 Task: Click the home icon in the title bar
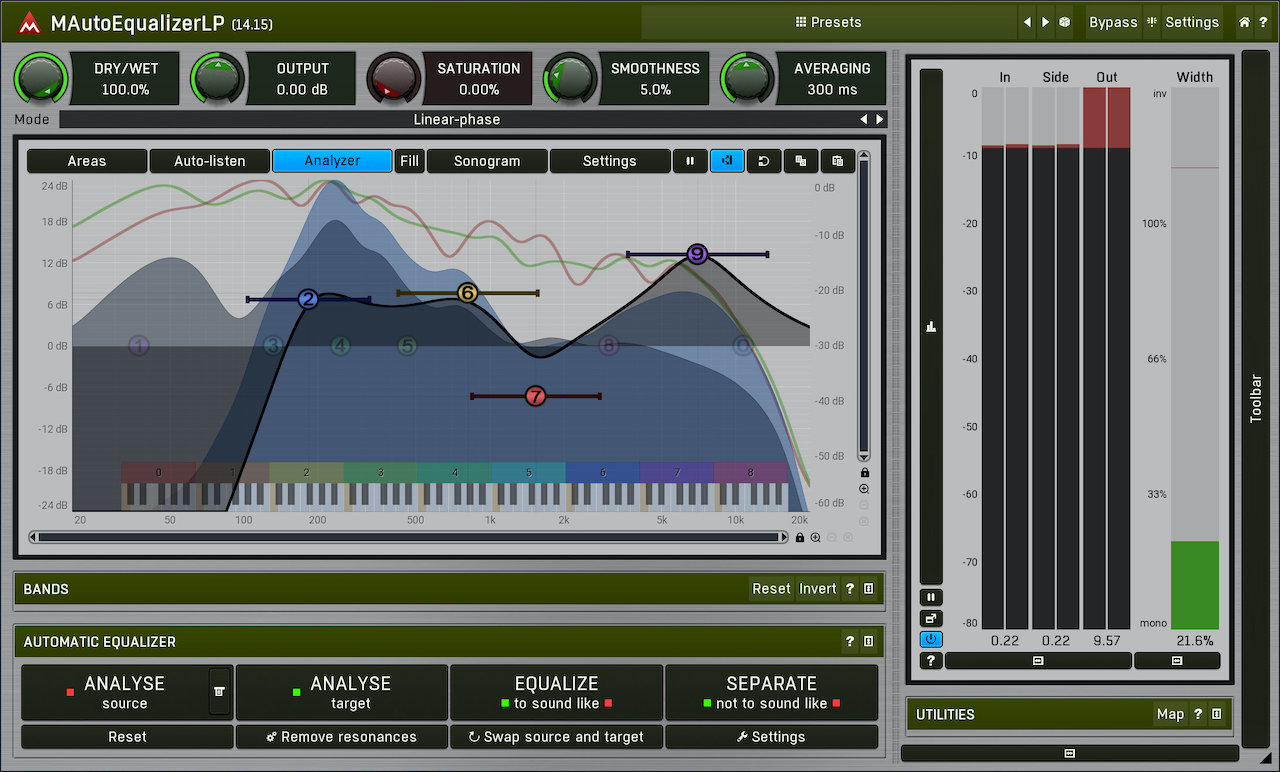click(1244, 22)
